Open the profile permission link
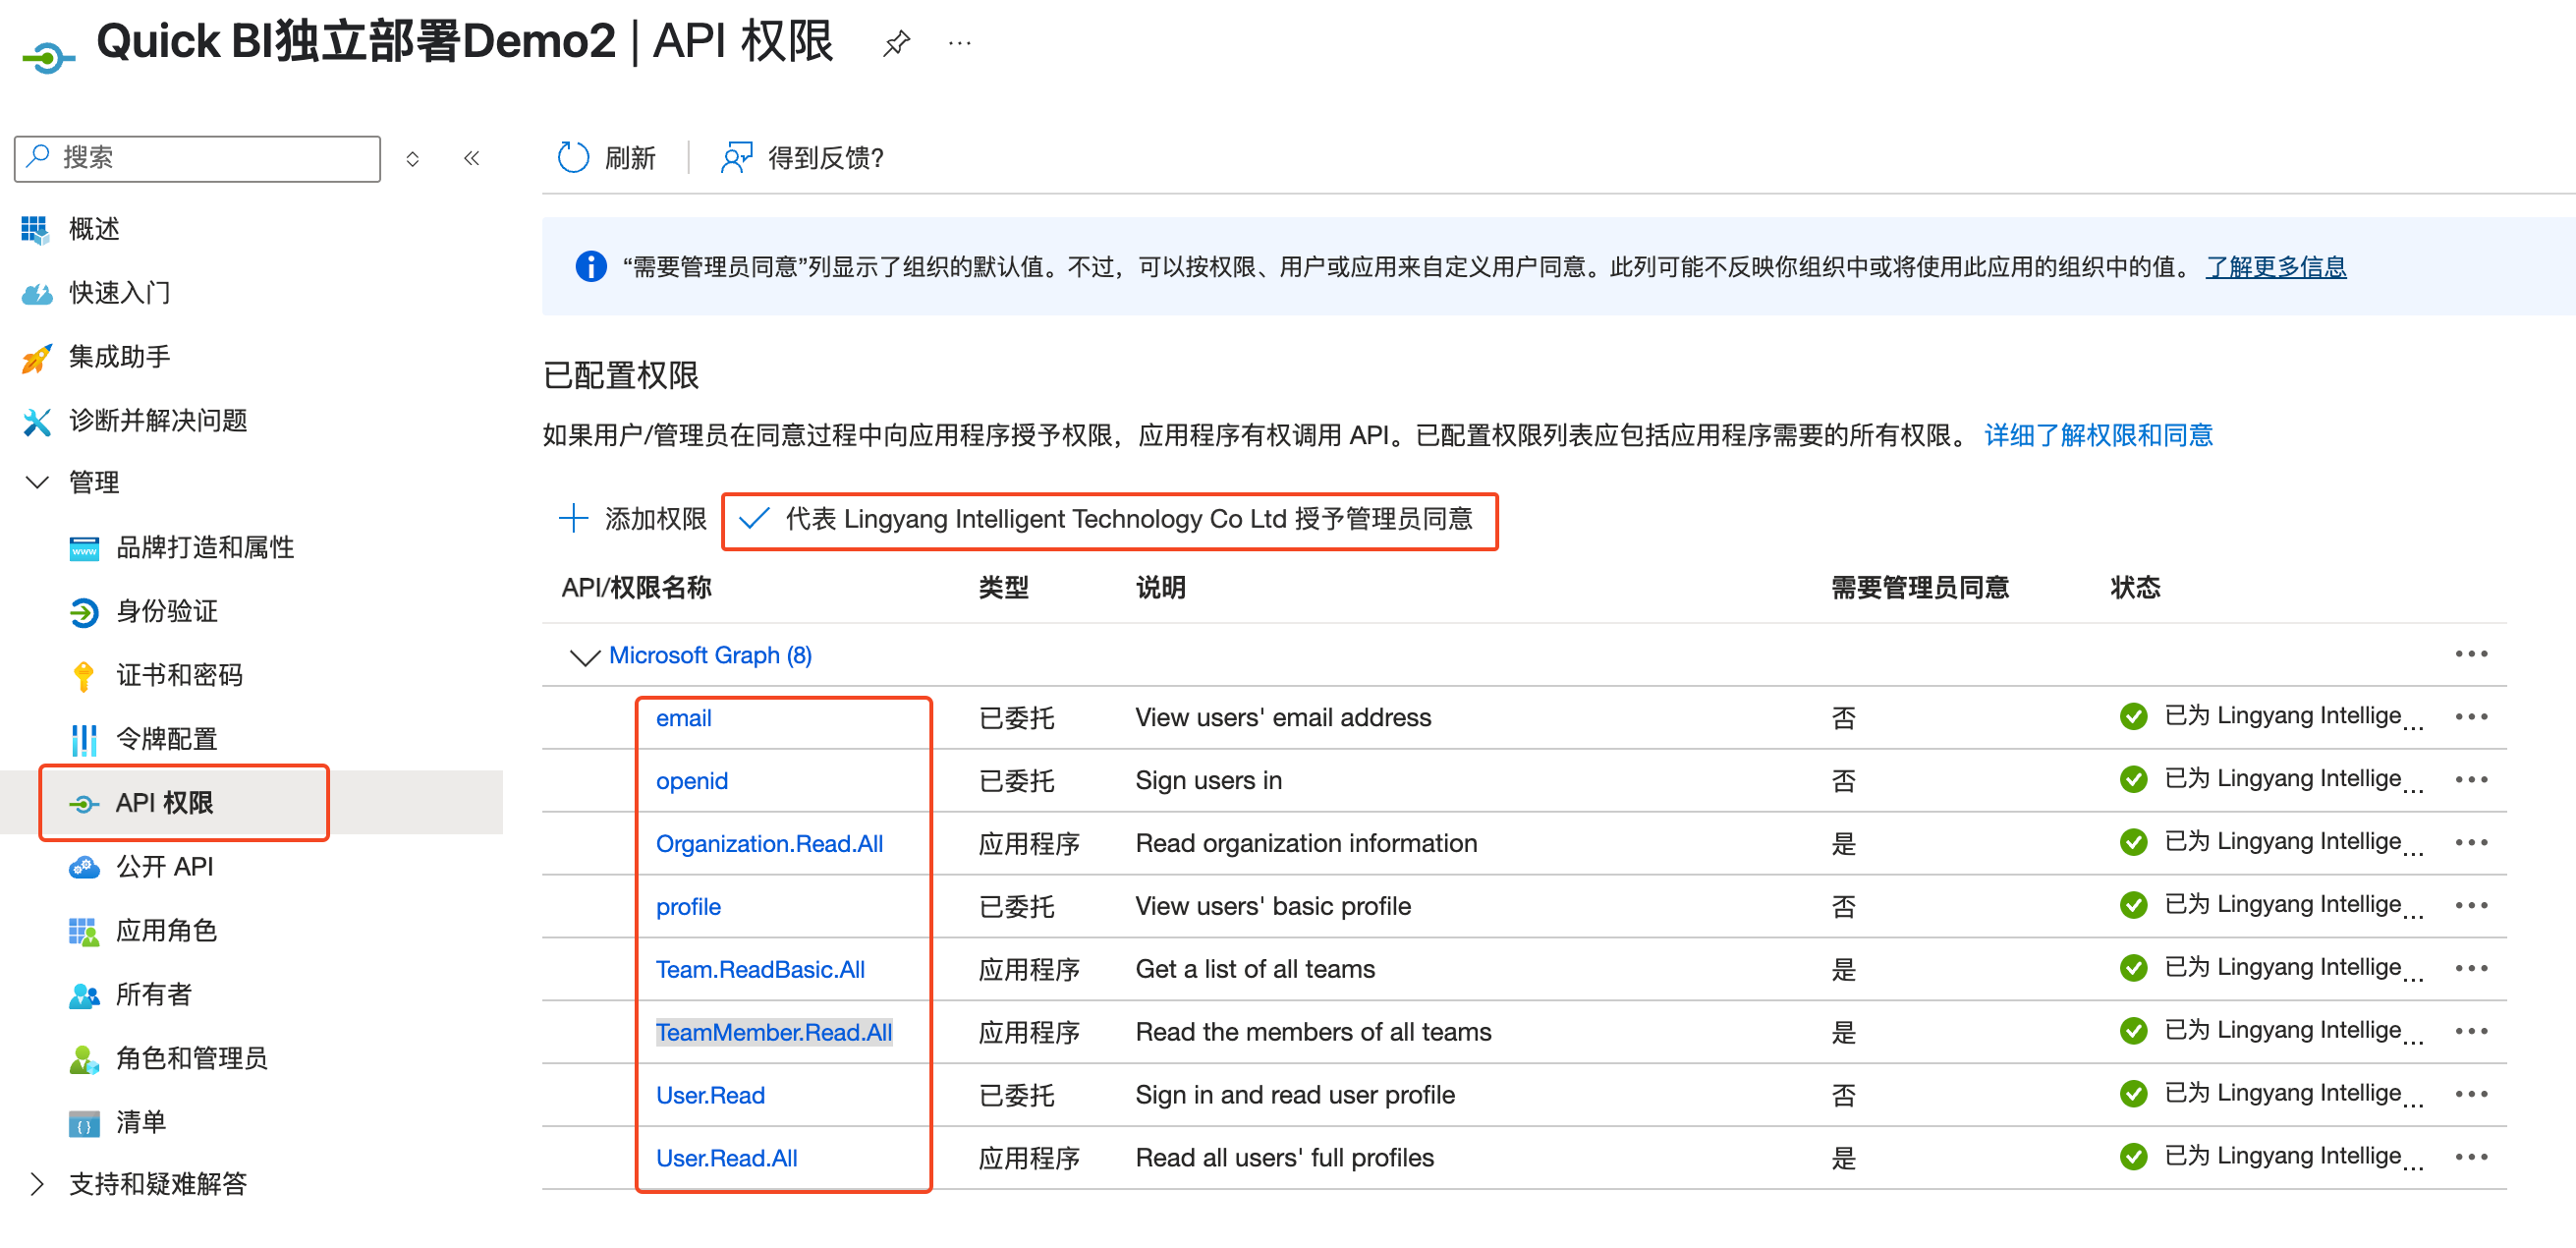2576x1248 pixels. [x=688, y=907]
